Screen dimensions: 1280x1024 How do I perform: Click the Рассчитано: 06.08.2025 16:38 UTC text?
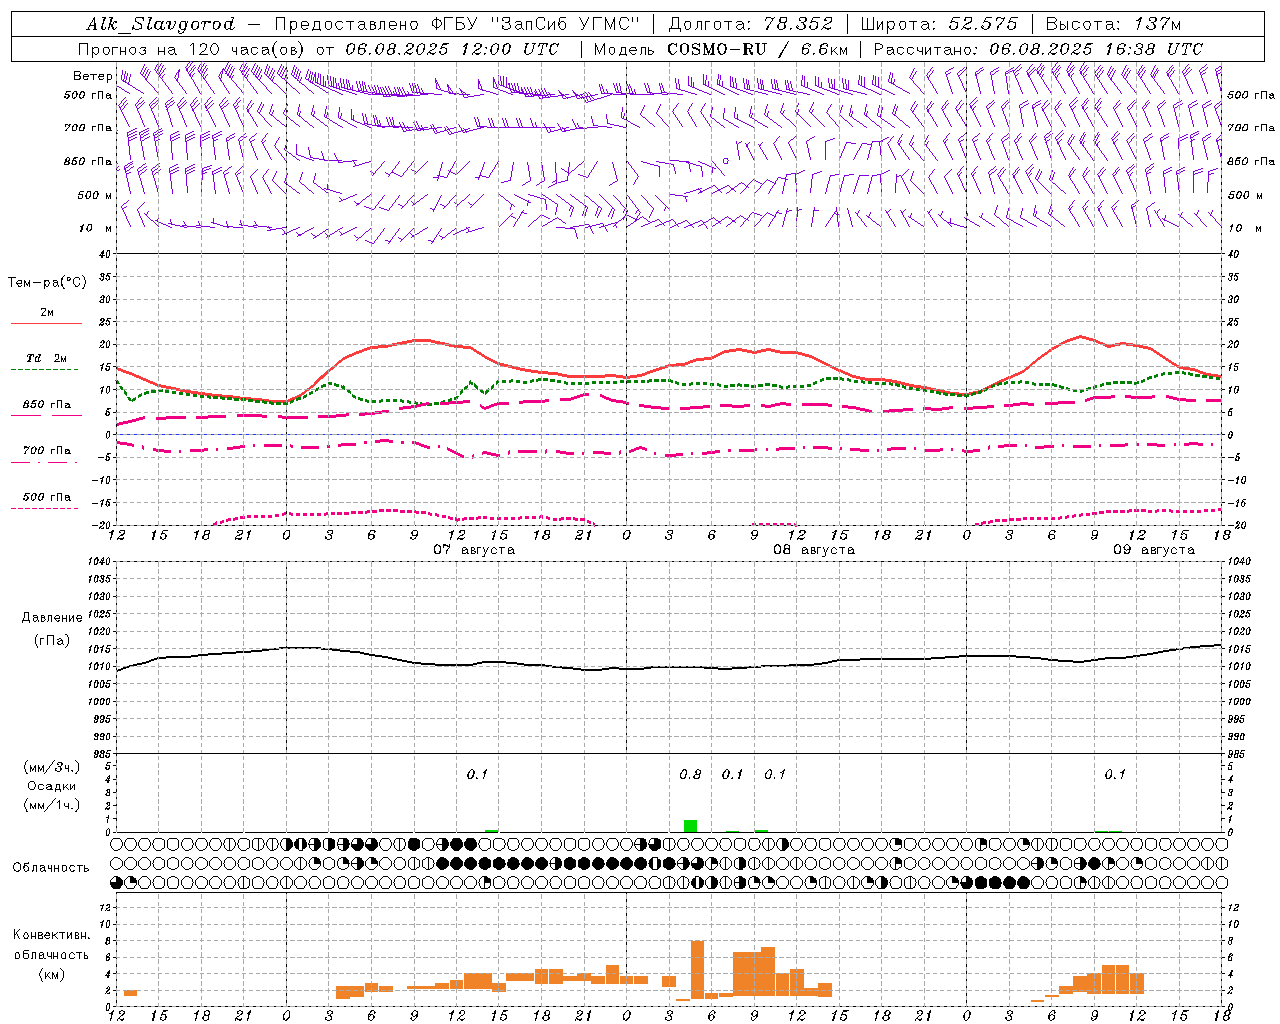(x=1038, y=49)
